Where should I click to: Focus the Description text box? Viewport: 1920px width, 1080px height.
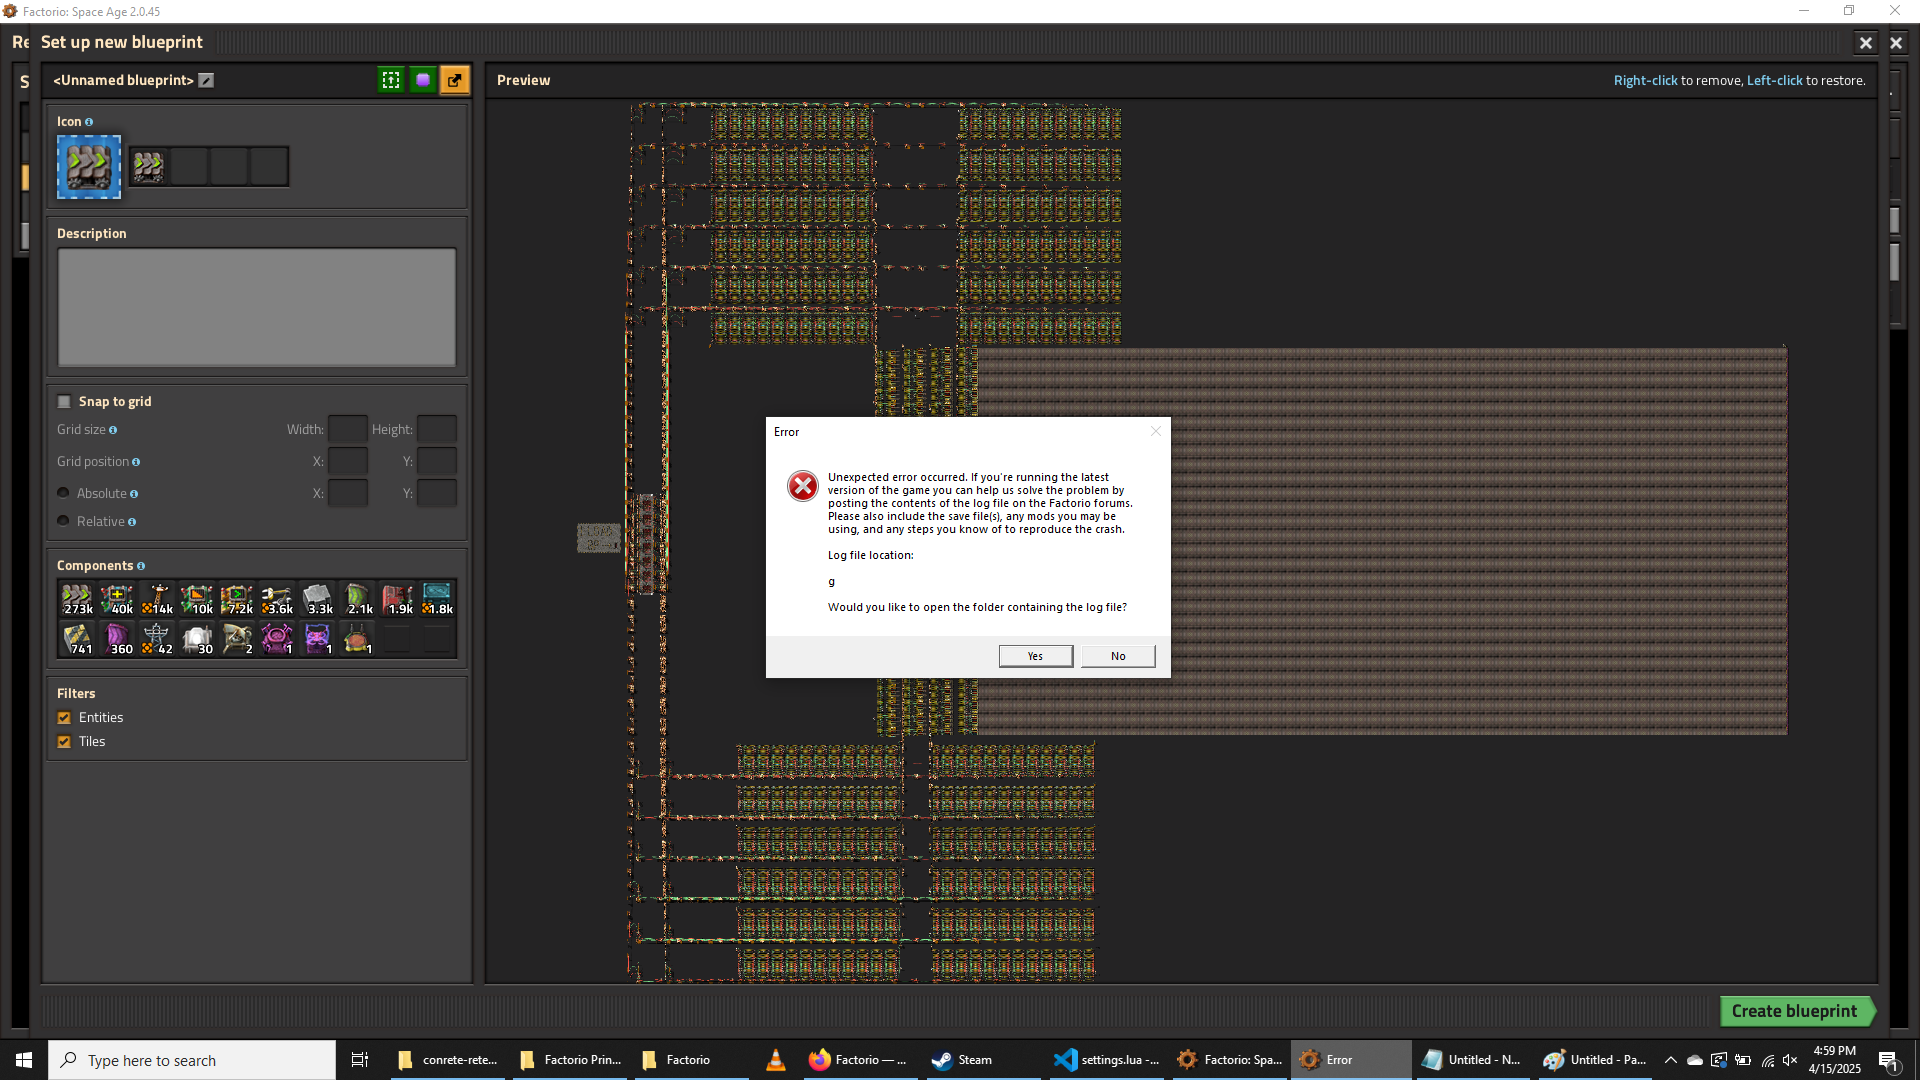click(x=257, y=307)
